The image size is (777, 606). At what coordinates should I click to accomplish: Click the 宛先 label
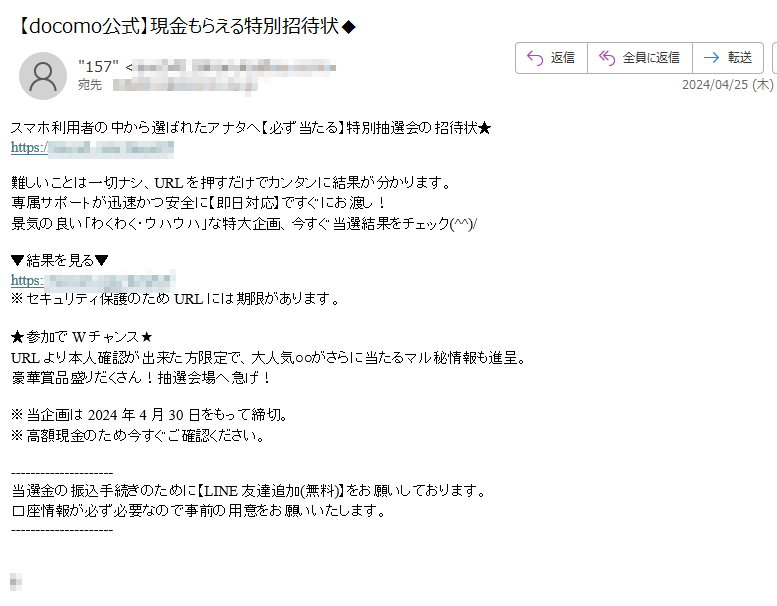pos(90,85)
